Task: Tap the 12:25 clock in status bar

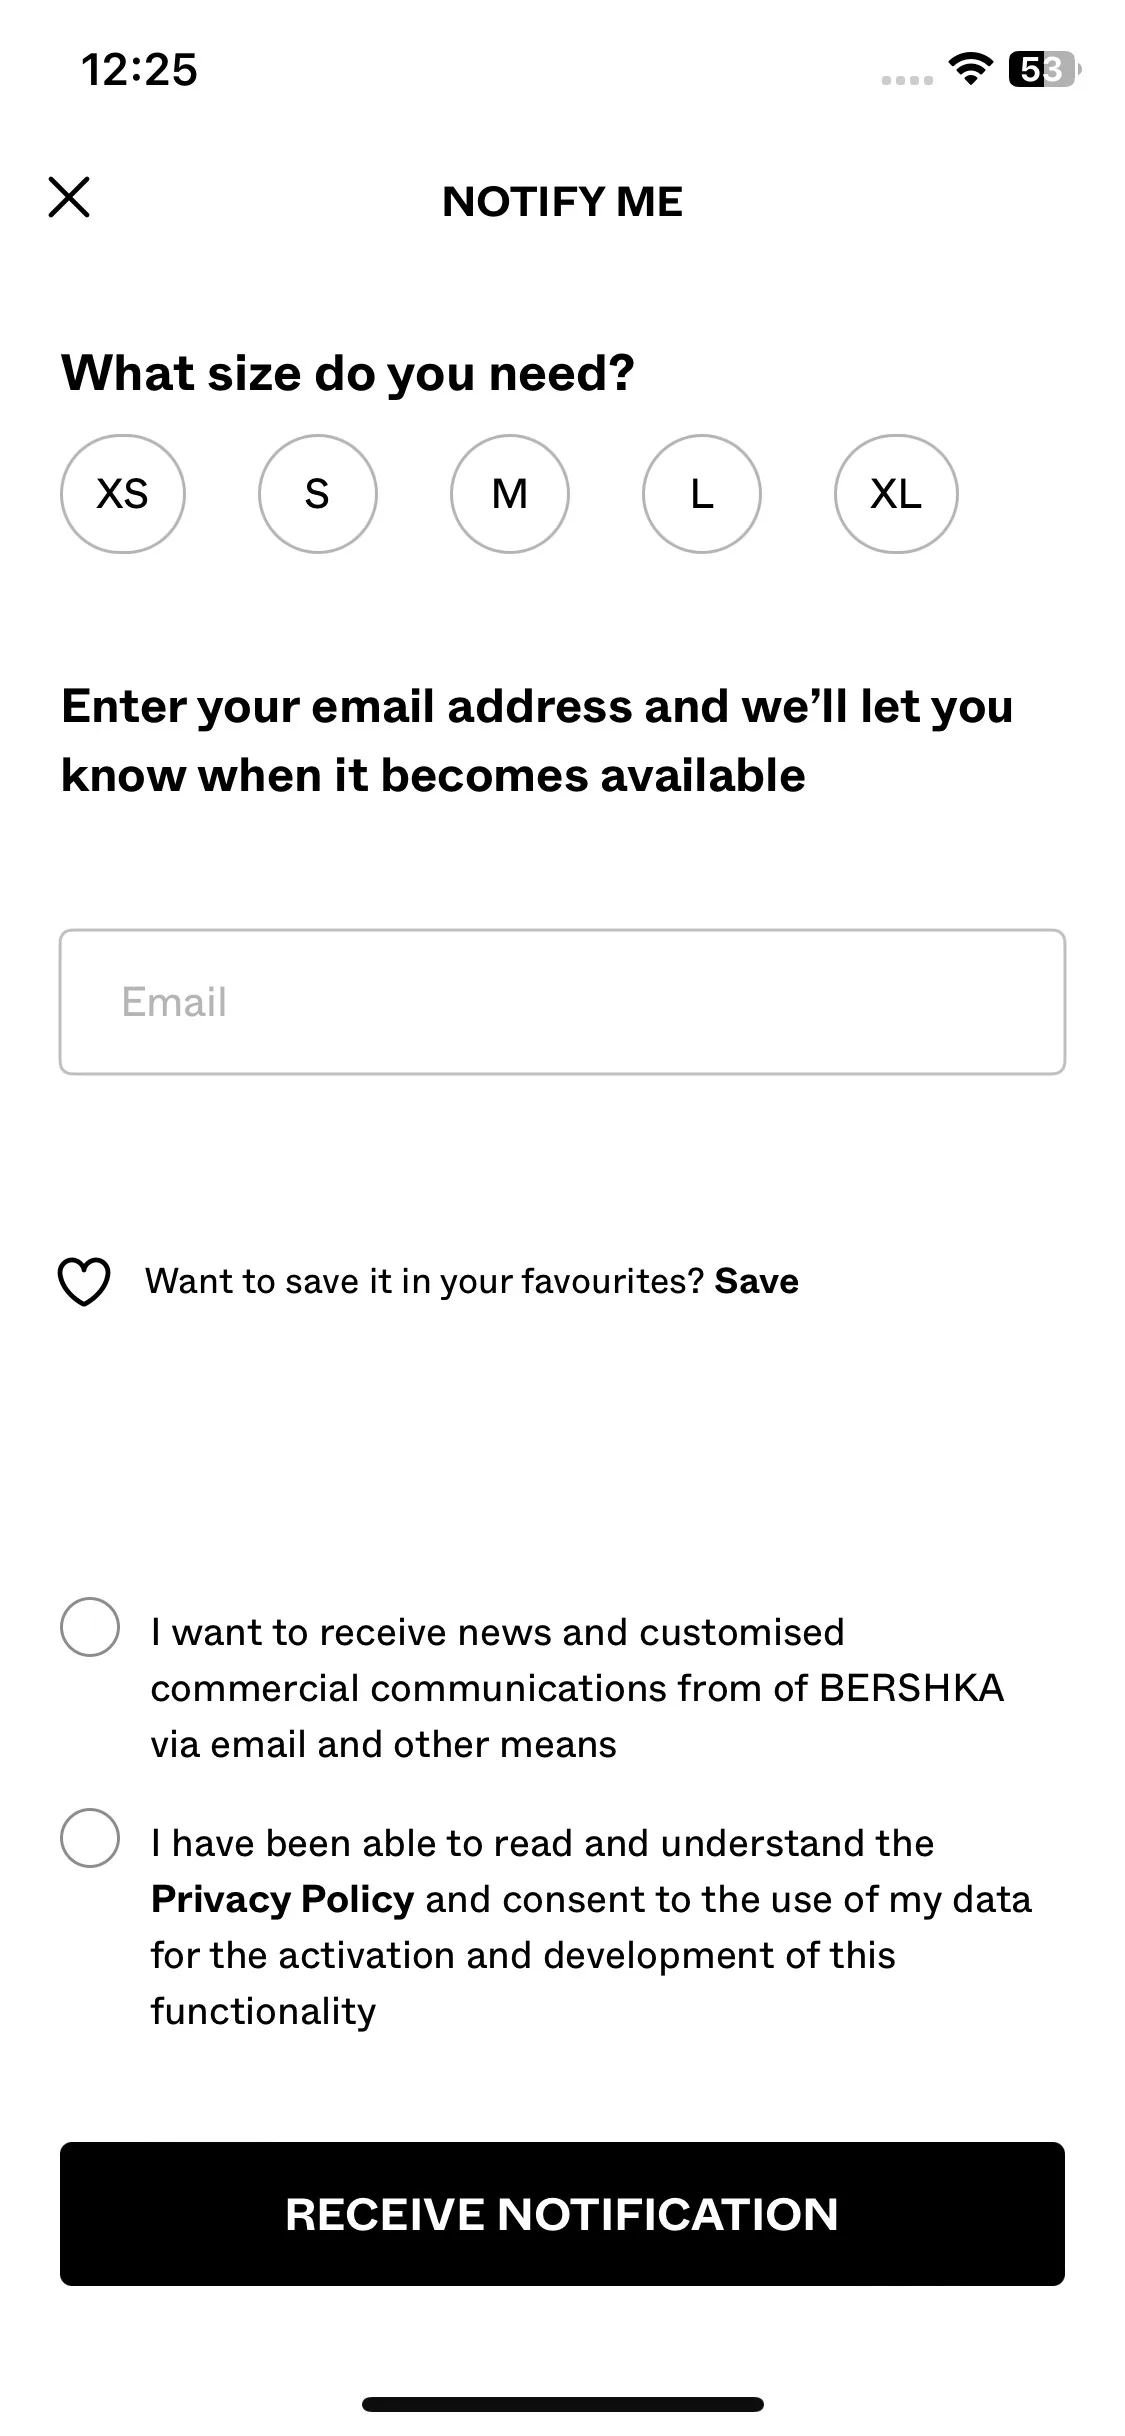Action: [139, 70]
